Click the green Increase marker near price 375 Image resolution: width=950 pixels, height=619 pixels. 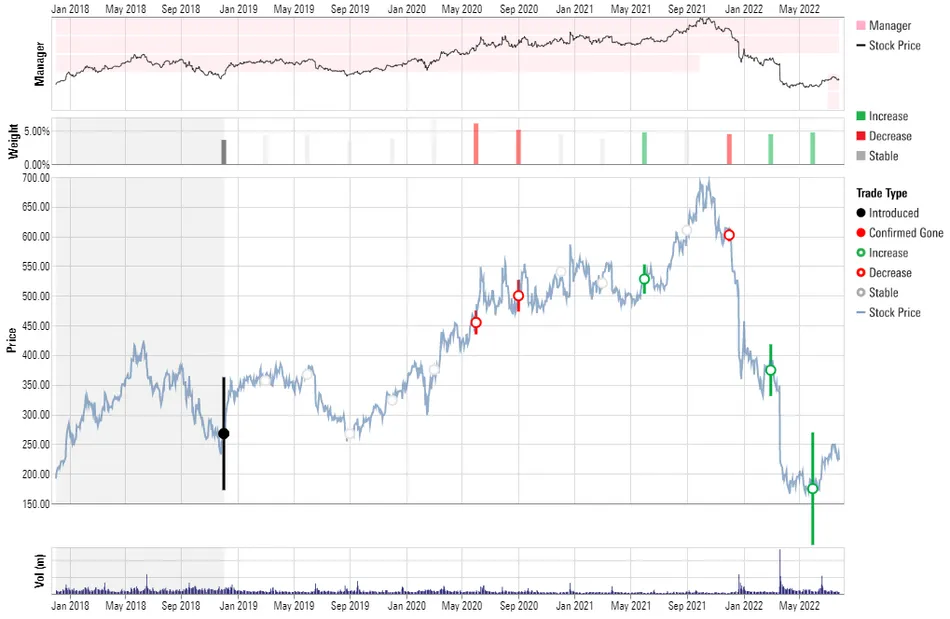[770, 370]
